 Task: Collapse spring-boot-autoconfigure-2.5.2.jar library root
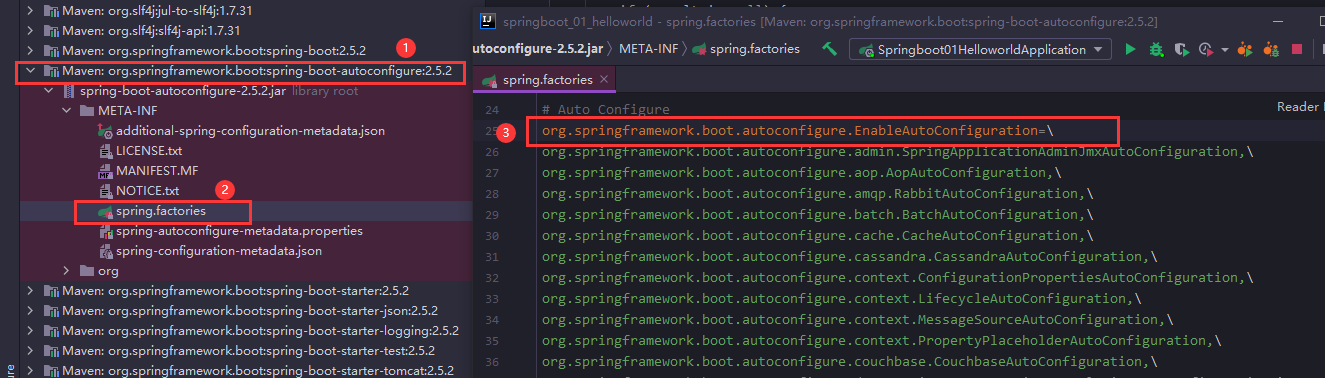coord(49,91)
